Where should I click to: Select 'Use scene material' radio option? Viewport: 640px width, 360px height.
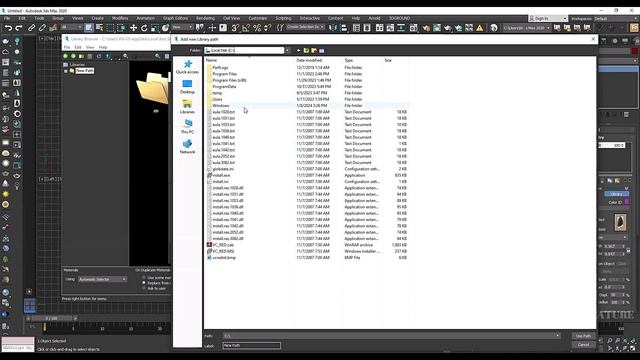tap(144, 278)
